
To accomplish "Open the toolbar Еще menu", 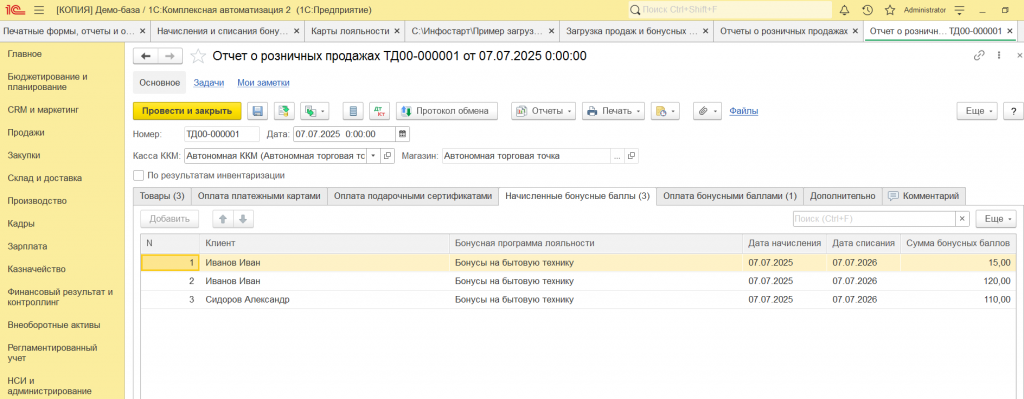I will [978, 111].
